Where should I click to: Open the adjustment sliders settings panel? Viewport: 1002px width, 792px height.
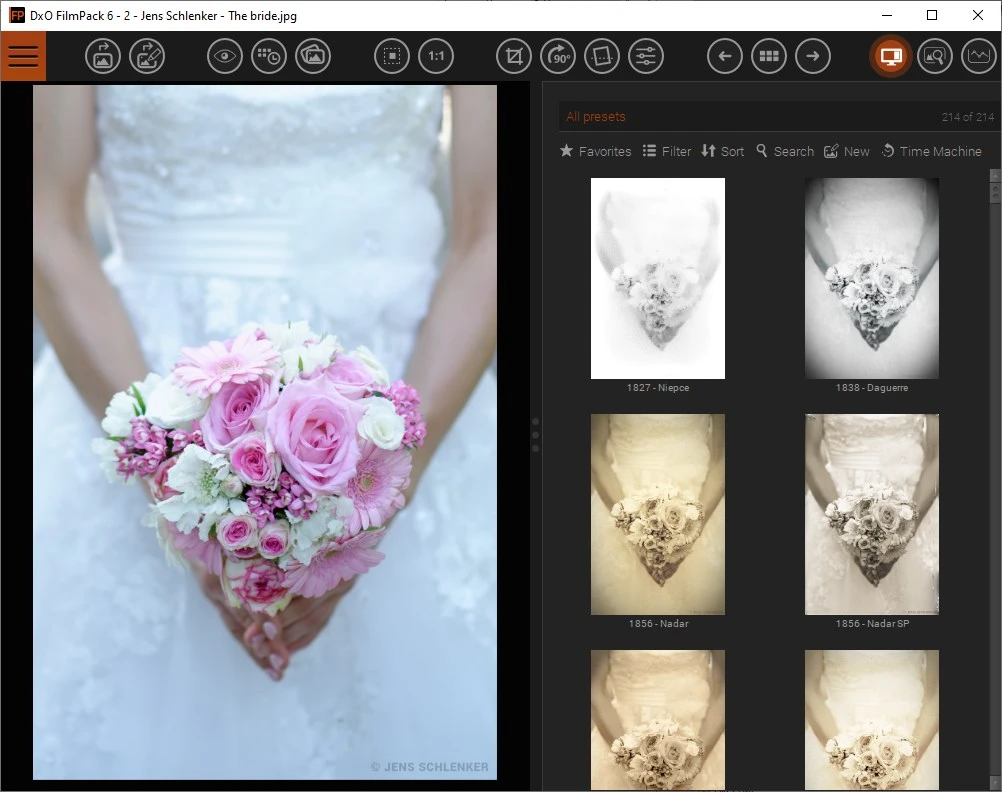click(x=646, y=56)
